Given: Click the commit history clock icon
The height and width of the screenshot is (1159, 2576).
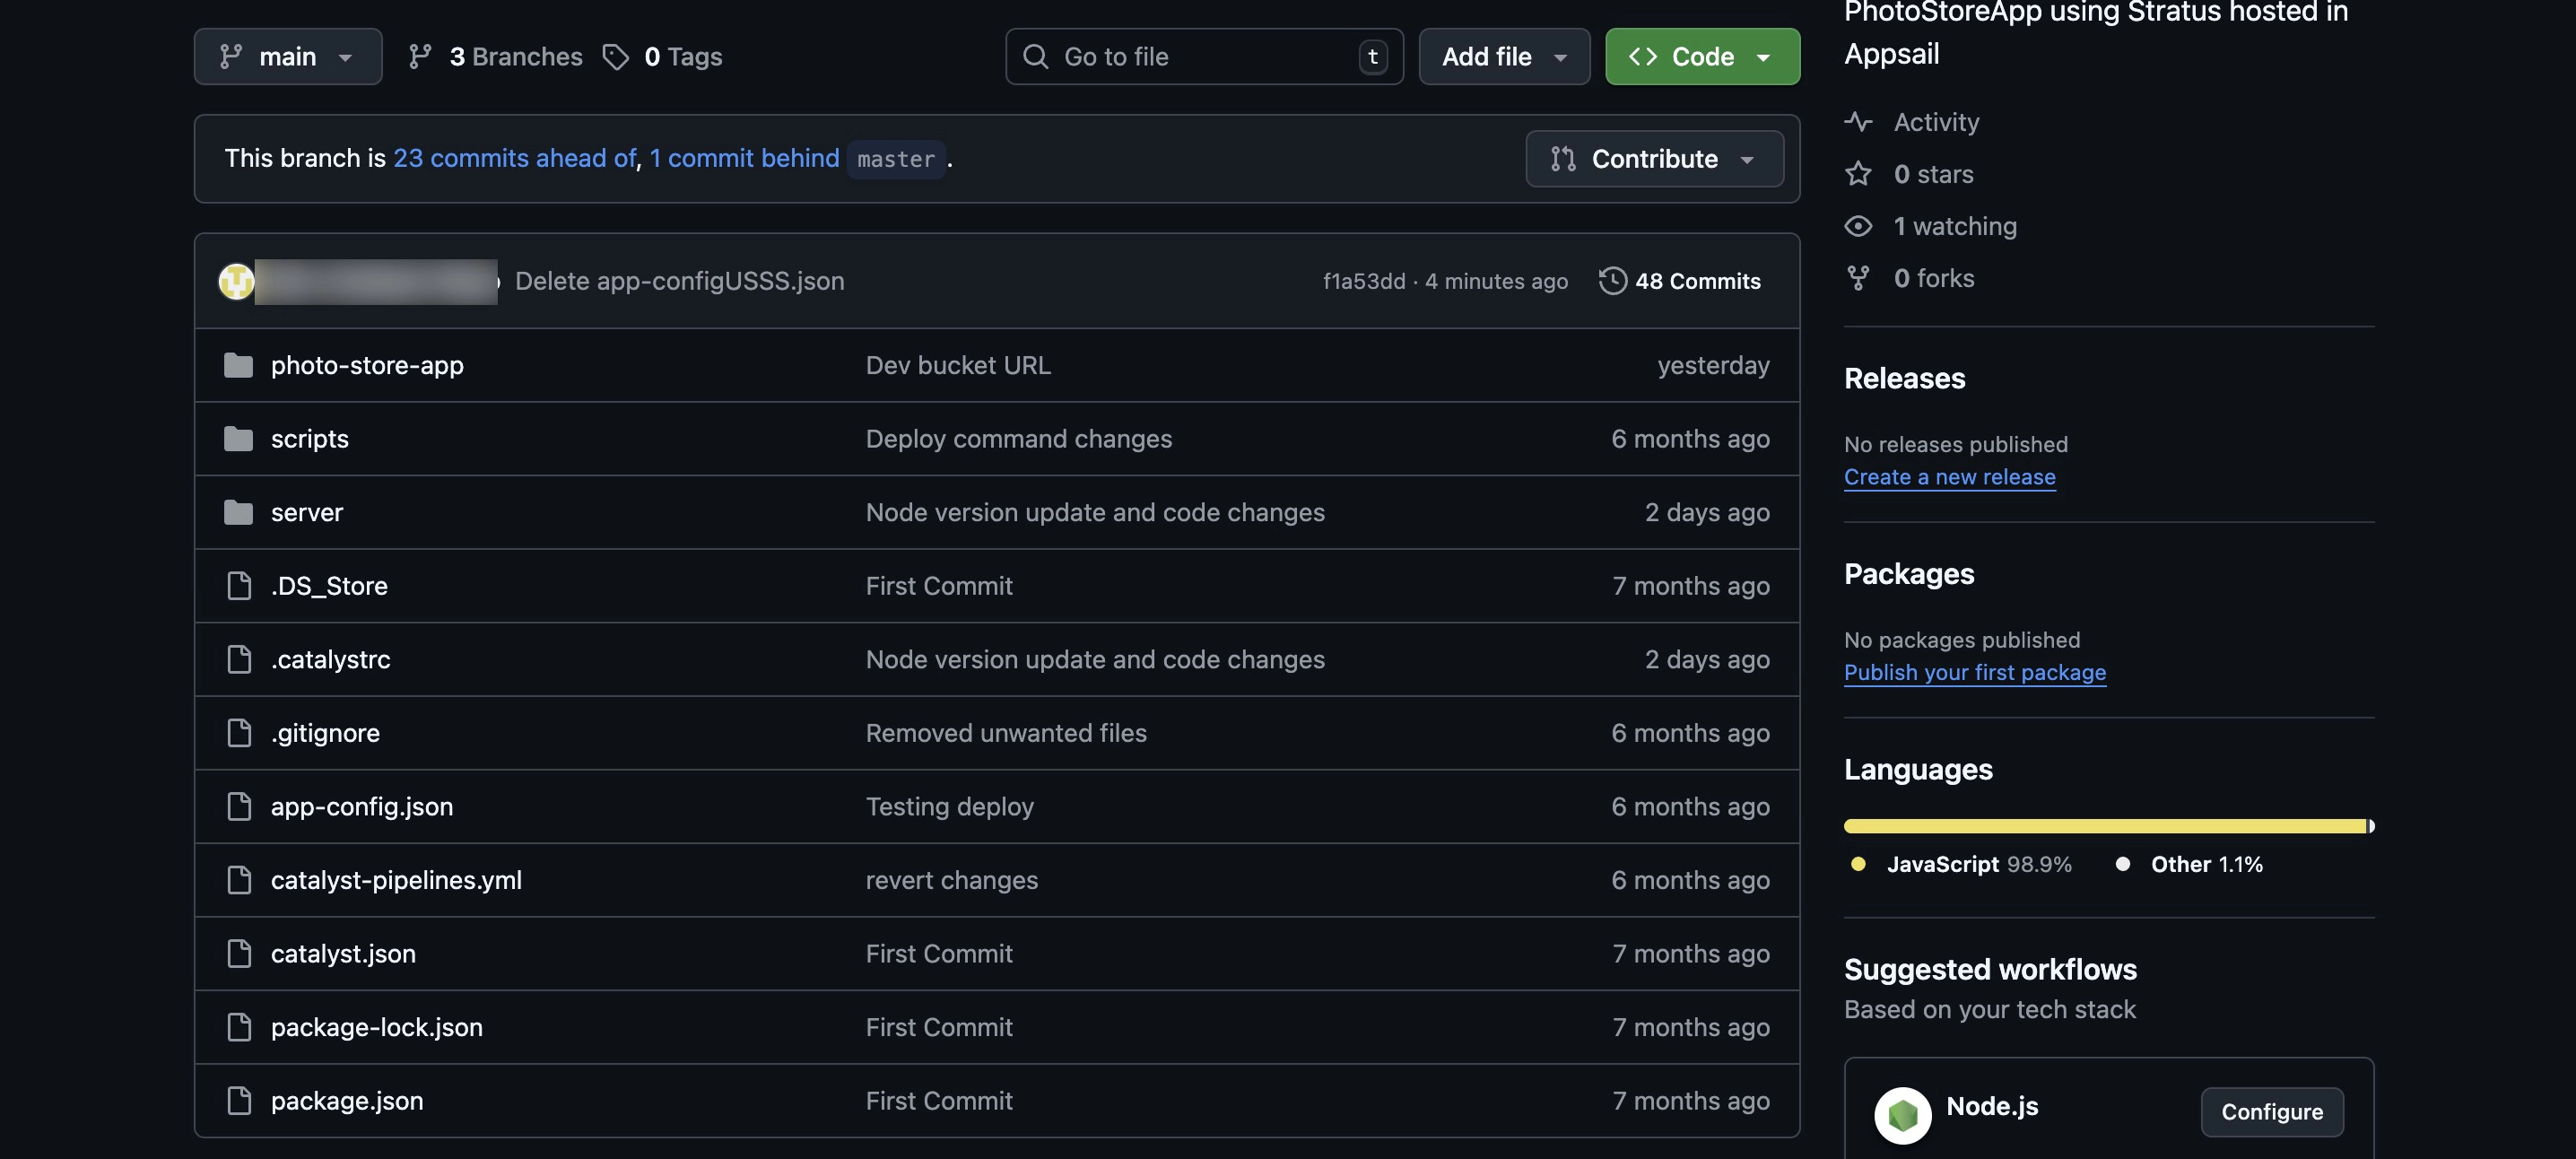Looking at the screenshot, I should 1612,281.
